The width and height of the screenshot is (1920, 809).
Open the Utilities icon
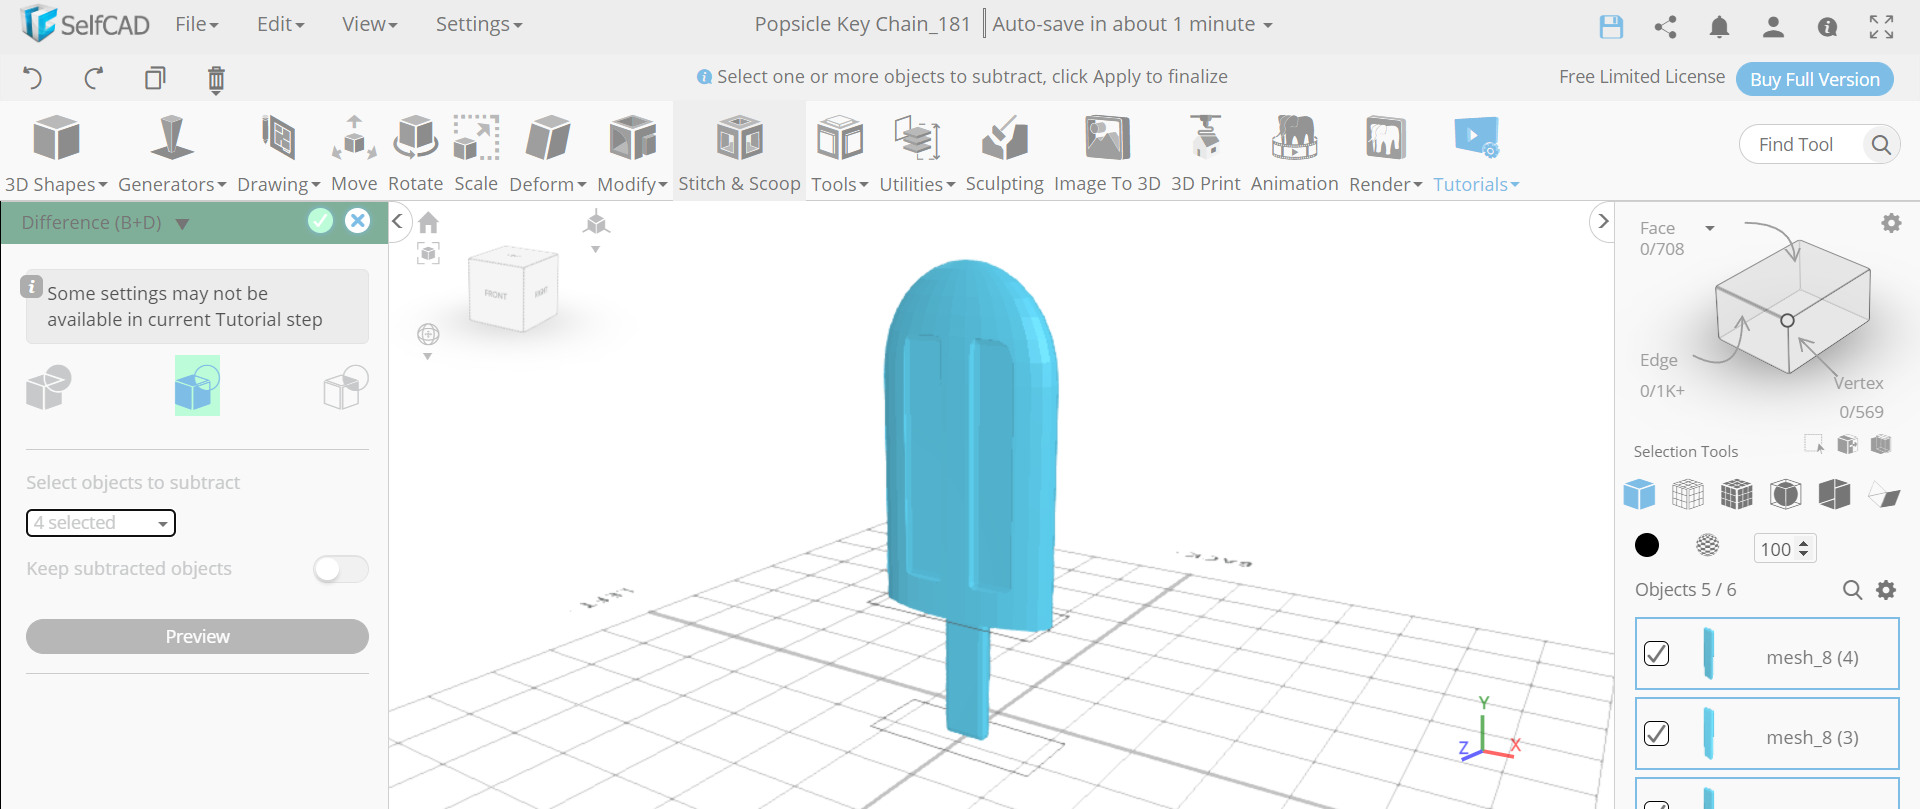pos(917,153)
